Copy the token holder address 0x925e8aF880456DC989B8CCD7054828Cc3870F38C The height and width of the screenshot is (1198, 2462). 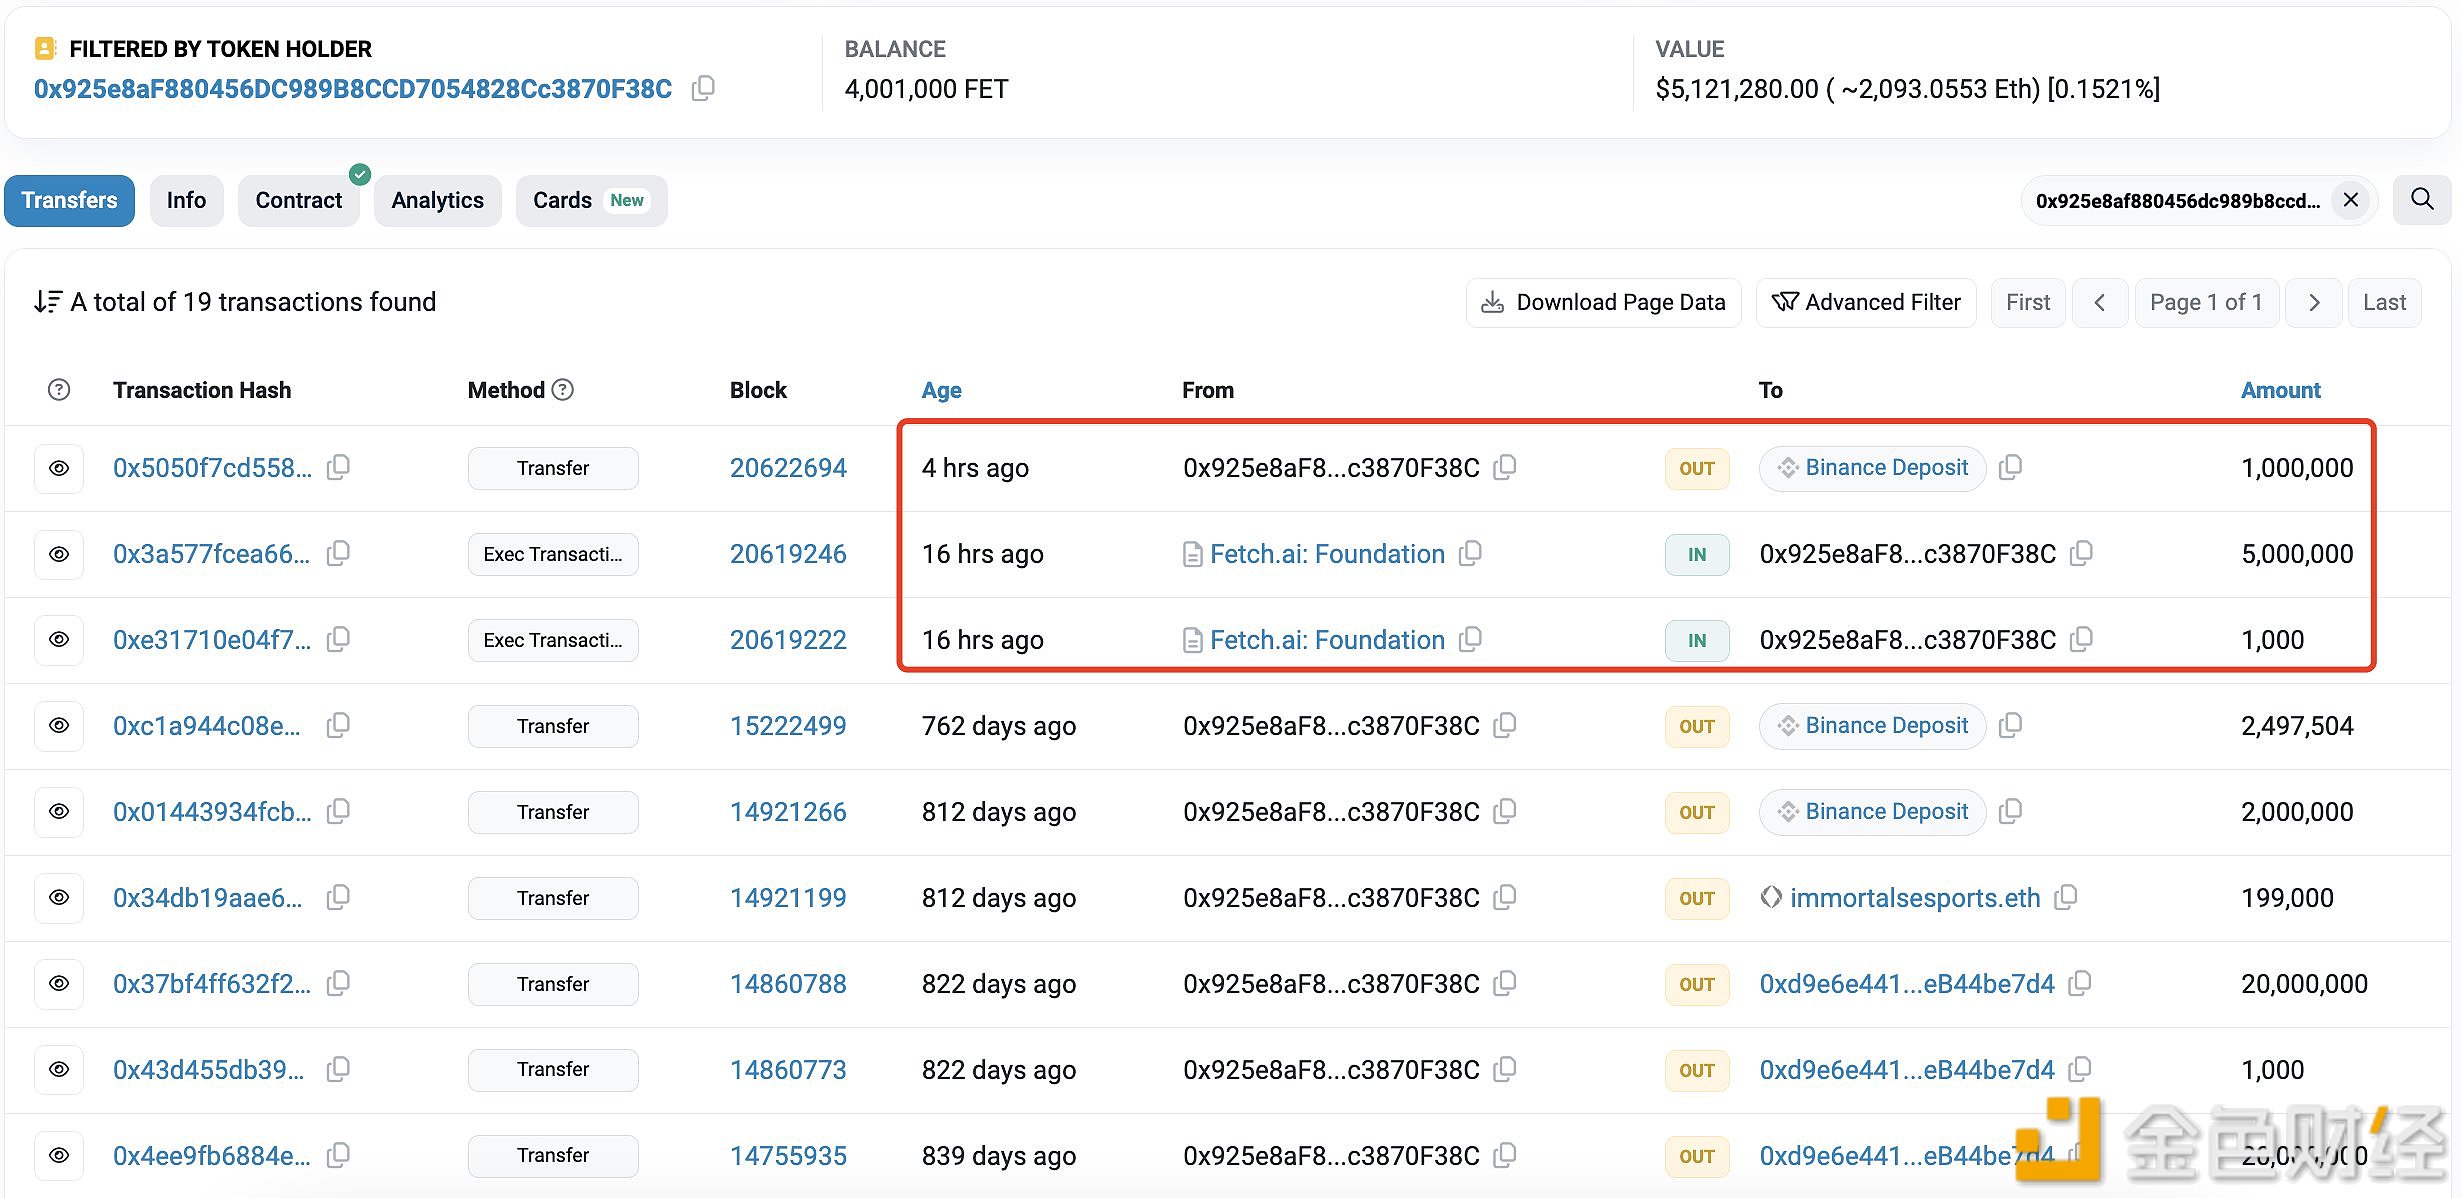[x=703, y=88]
